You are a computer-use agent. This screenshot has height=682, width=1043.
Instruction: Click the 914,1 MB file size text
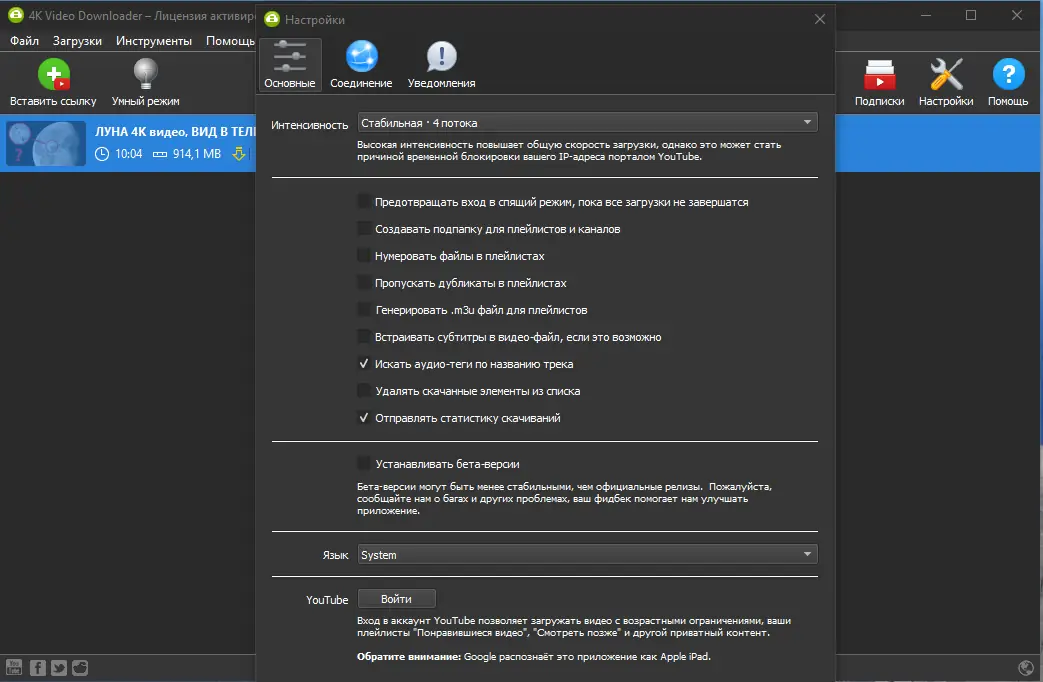(x=197, y=154)
